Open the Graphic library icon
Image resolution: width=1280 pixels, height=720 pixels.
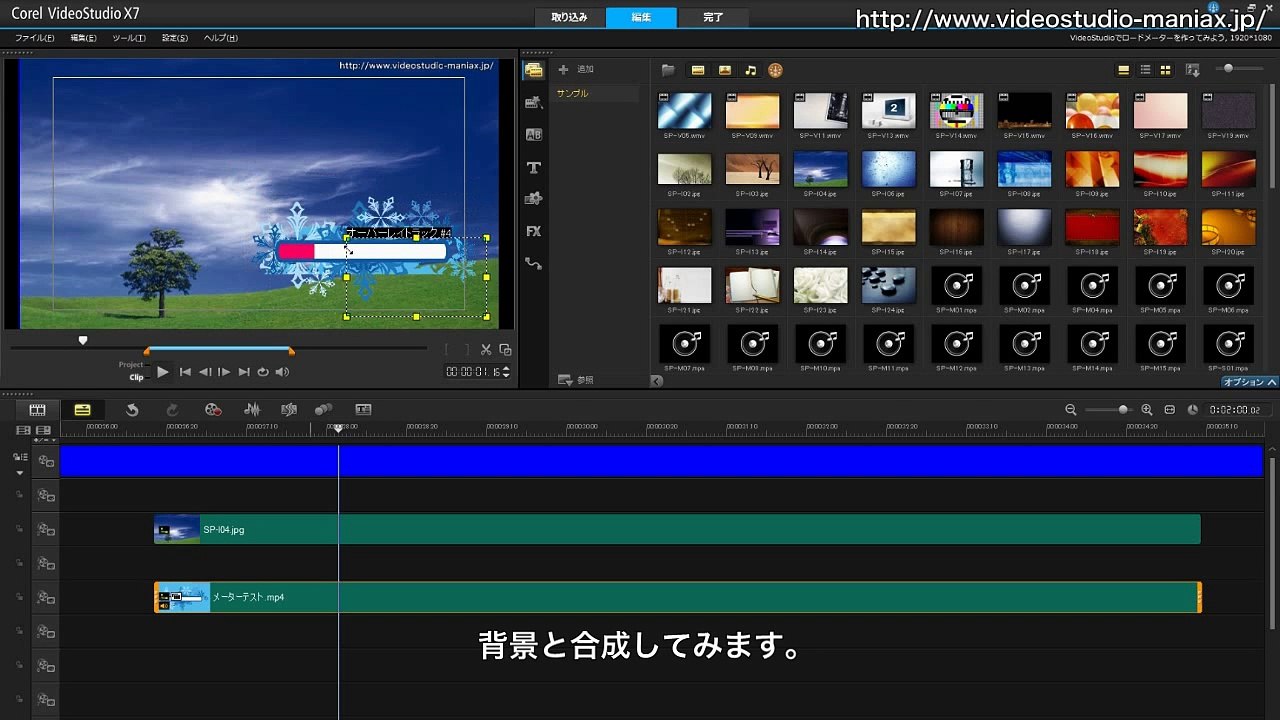coord(533,199)
